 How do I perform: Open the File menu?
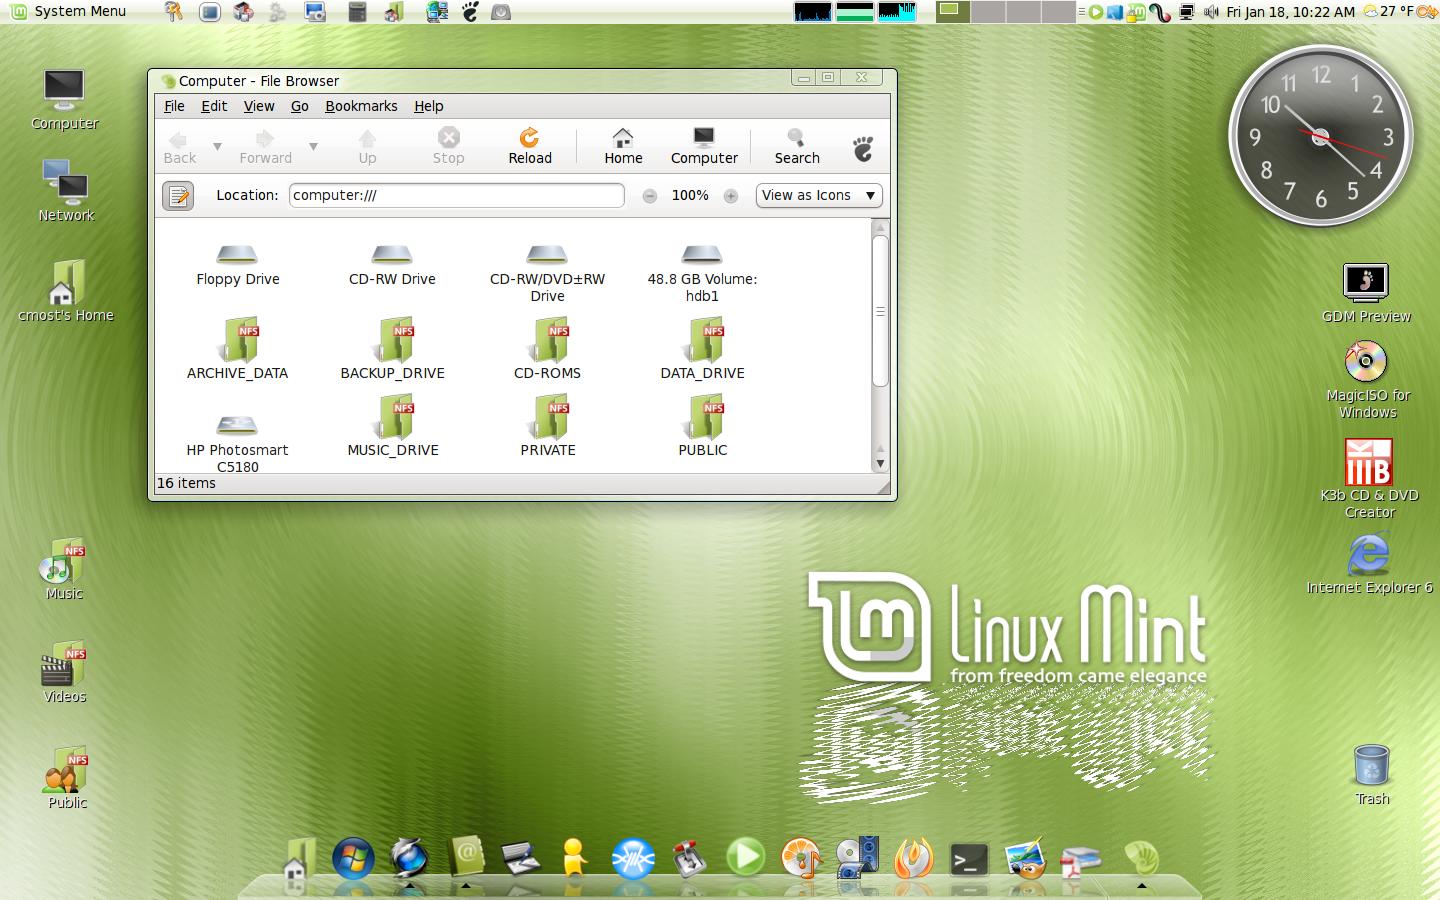(x=174, y=106)
